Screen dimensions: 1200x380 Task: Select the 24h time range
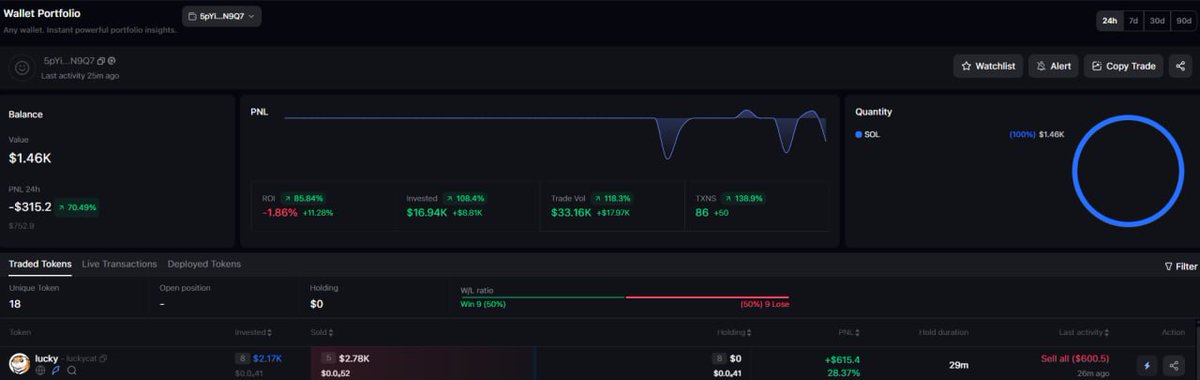(x=1110, y=20)
